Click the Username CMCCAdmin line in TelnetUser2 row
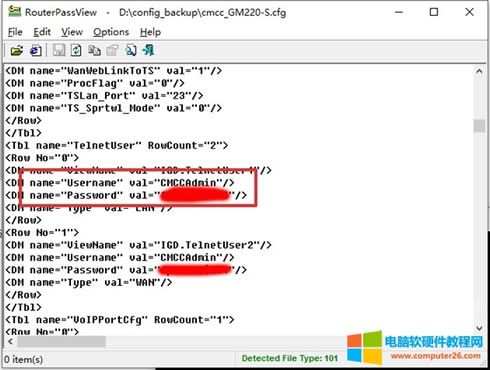The height and width of the screenshot is (370, 490). tap(120, 257)
